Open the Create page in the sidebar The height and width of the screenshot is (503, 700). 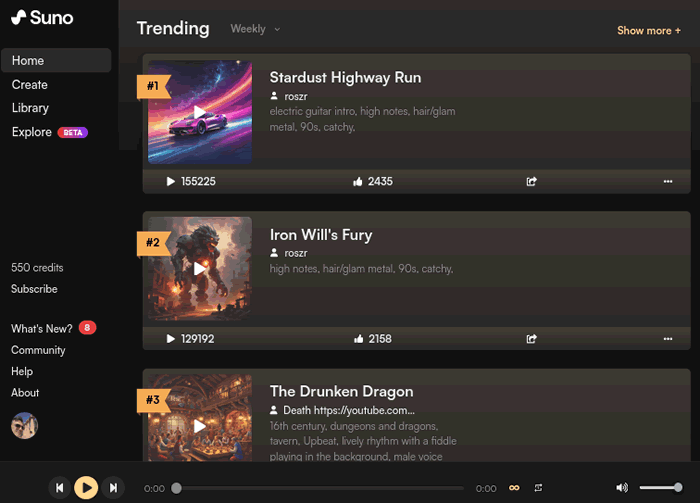click(x=30, y=85)
